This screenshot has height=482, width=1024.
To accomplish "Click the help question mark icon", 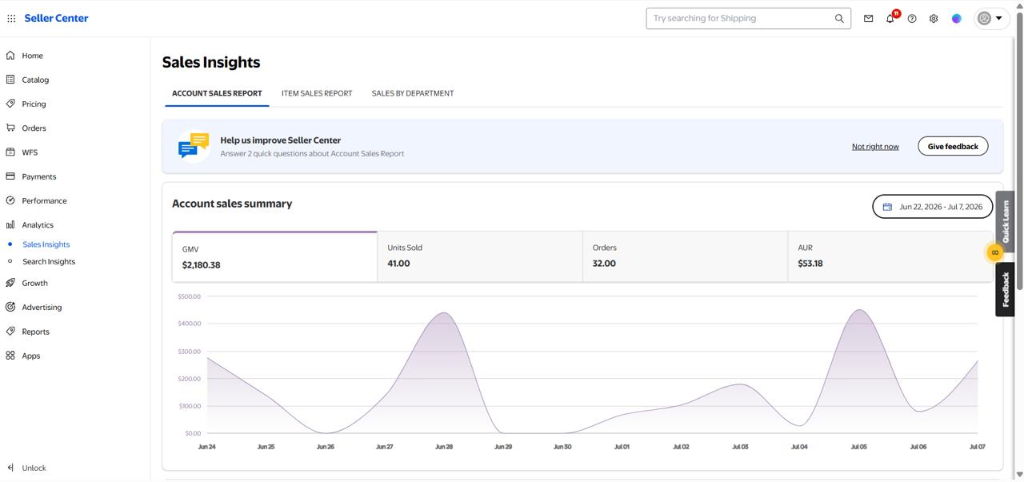I will click(912, 18).
